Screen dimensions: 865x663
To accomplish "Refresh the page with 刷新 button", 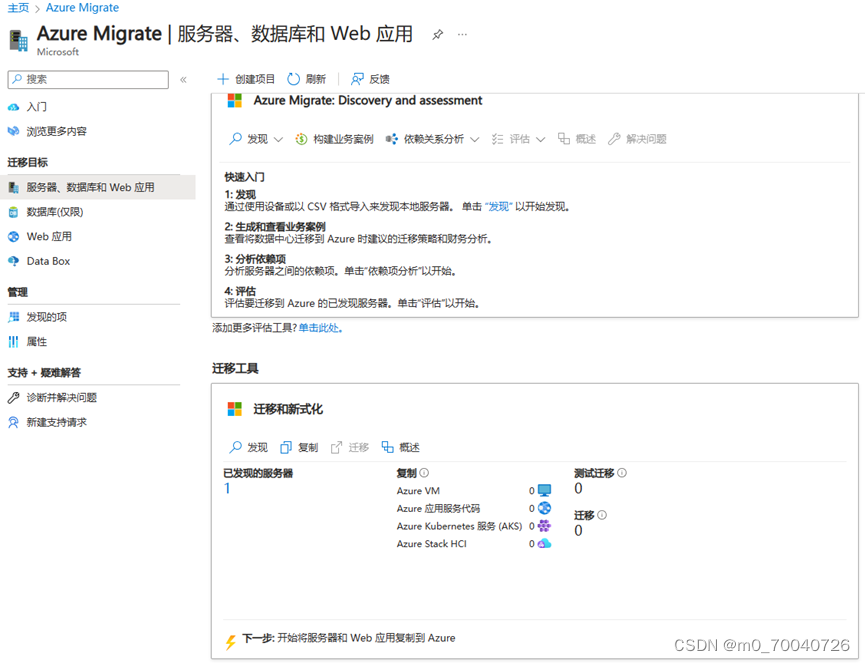I will (x=307, y=79).
